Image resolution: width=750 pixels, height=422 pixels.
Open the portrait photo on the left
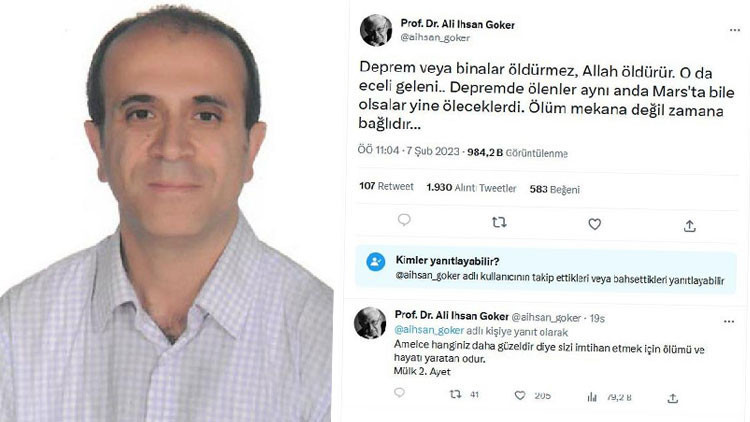pyautogui.click(x=166, y=211)
